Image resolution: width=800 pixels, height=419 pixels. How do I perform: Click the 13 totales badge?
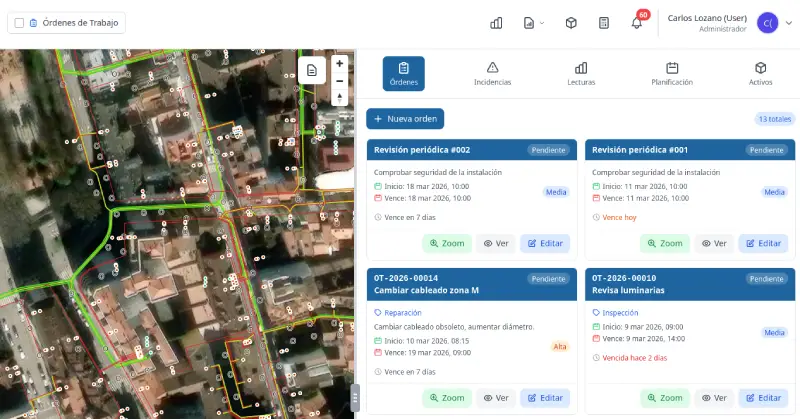774,119
